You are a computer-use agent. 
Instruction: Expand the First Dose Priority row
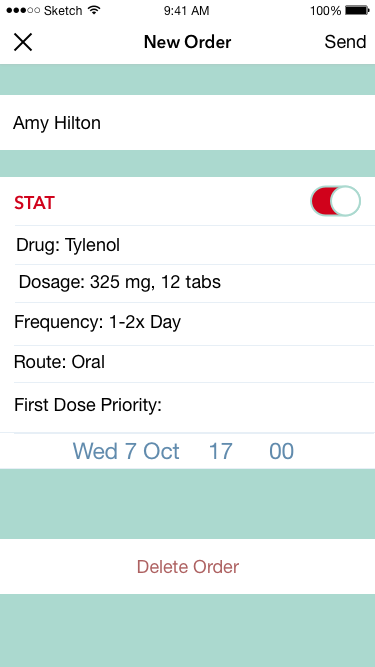pyautogui.click(x=195, y=405)
